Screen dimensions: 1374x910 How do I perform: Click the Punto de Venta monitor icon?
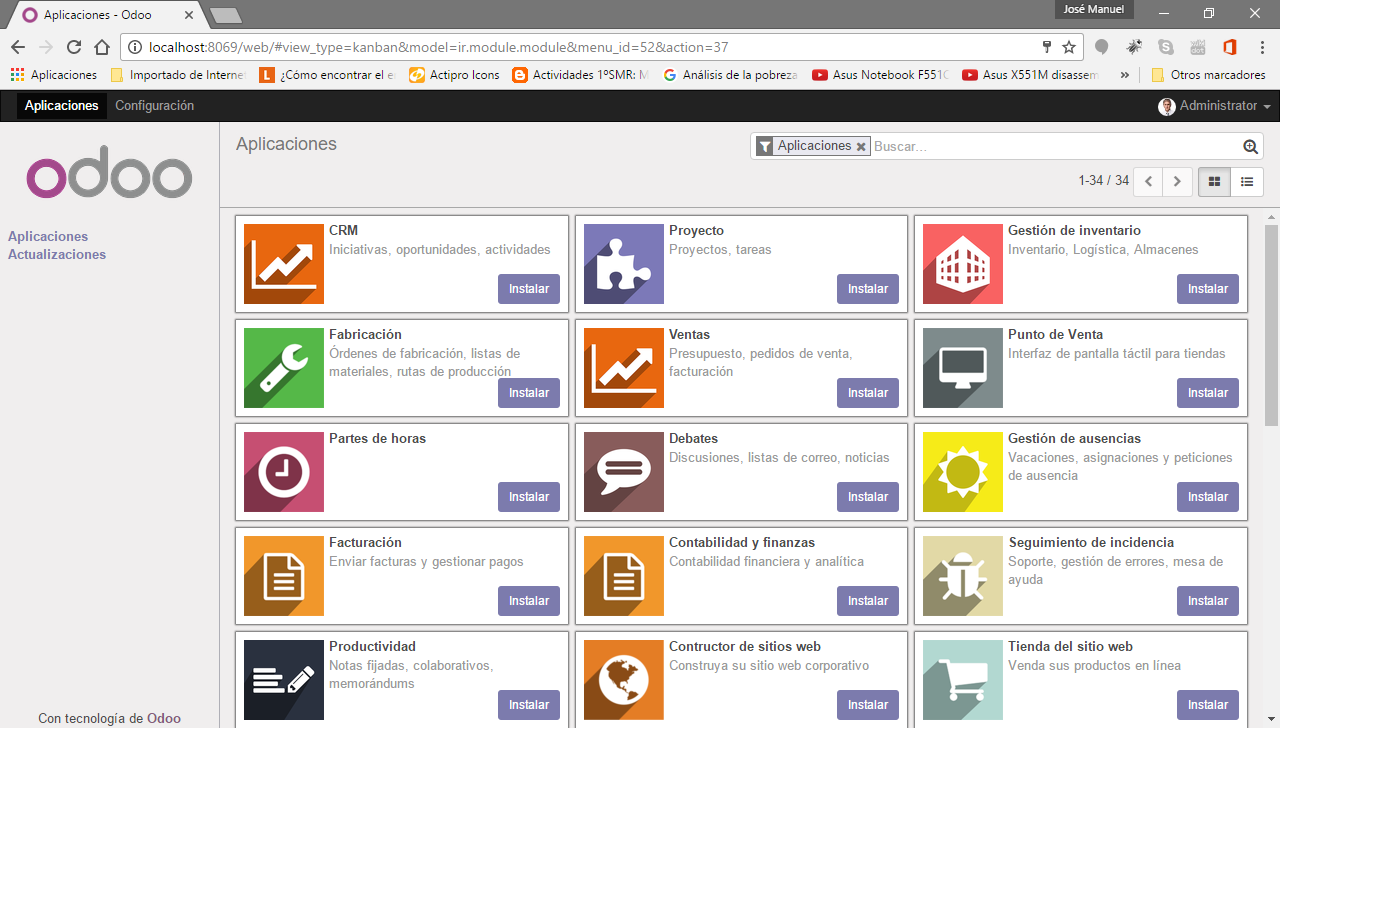click(962, 368)
